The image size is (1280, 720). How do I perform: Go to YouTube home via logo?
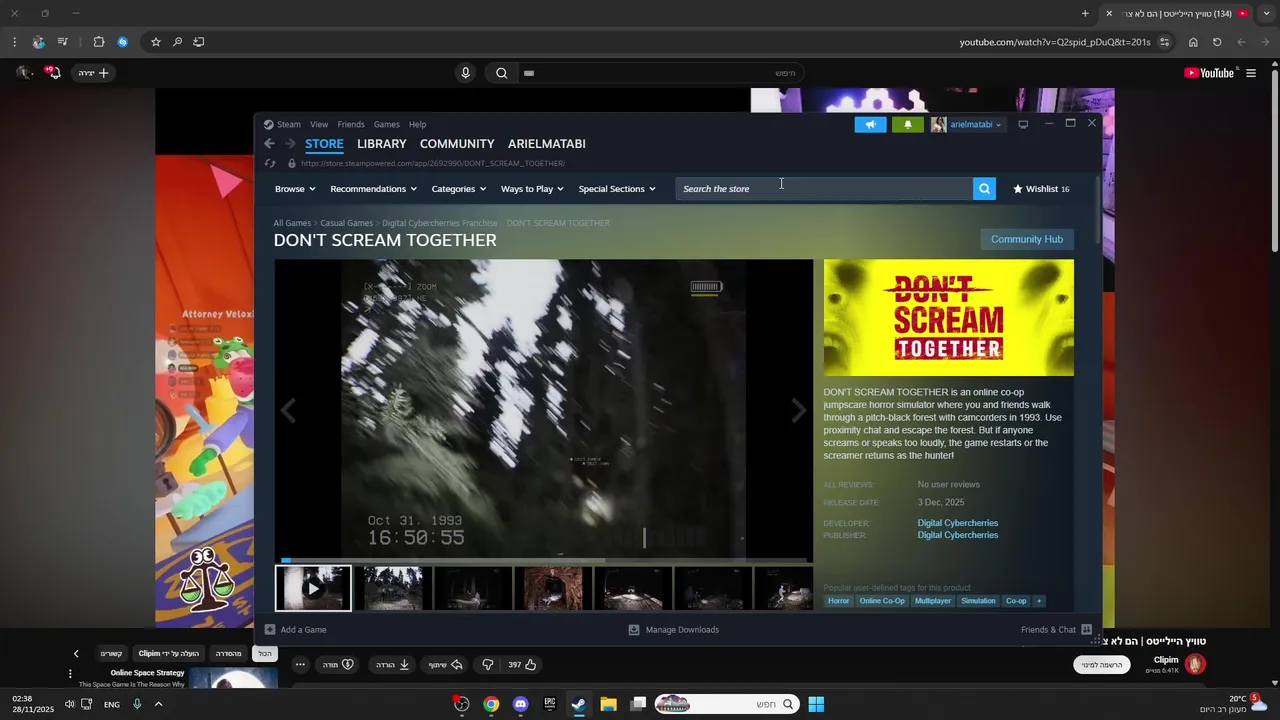click(1209, 73)
